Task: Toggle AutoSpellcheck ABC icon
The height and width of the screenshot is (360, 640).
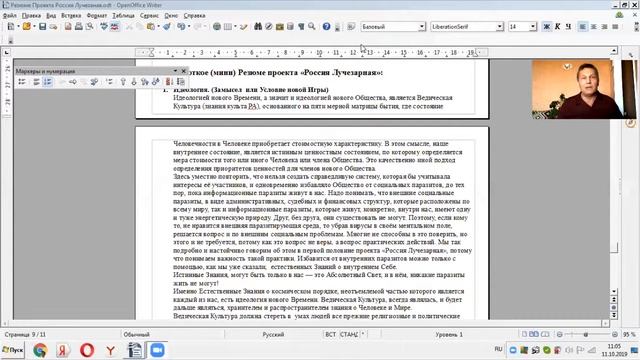Action: coord(115,27)
